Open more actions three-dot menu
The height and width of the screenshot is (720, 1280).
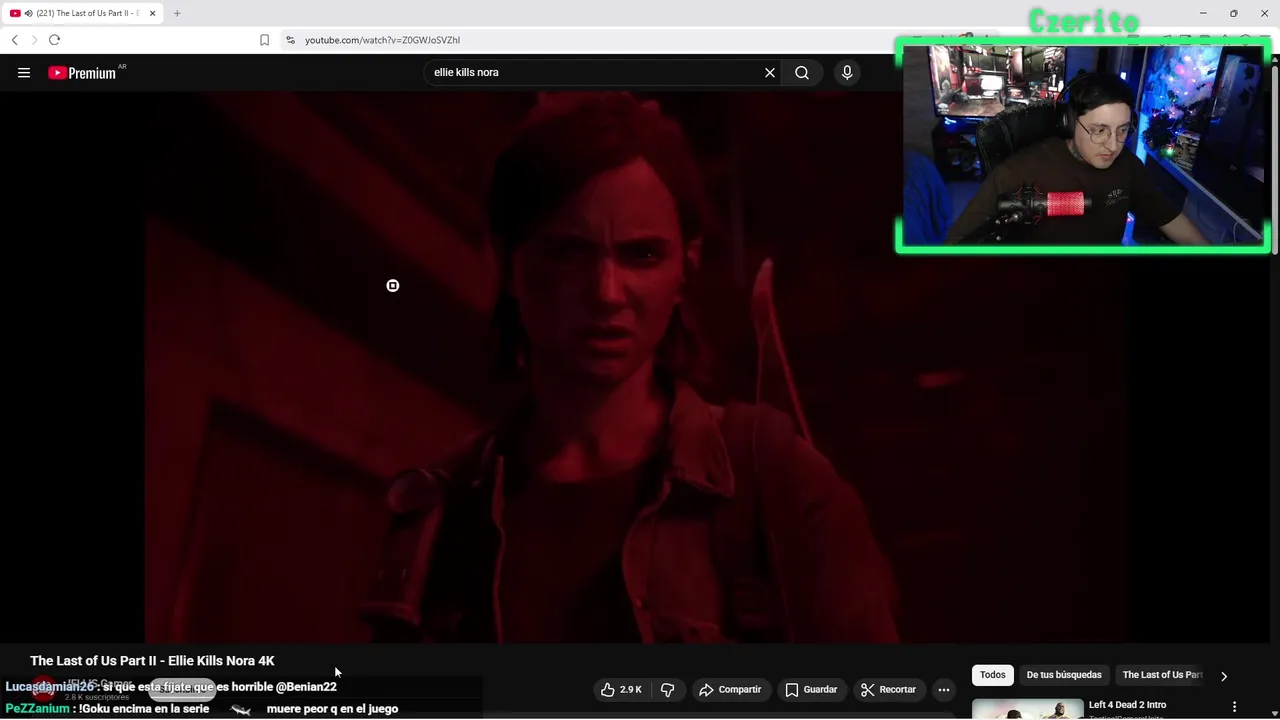point(944,689)
